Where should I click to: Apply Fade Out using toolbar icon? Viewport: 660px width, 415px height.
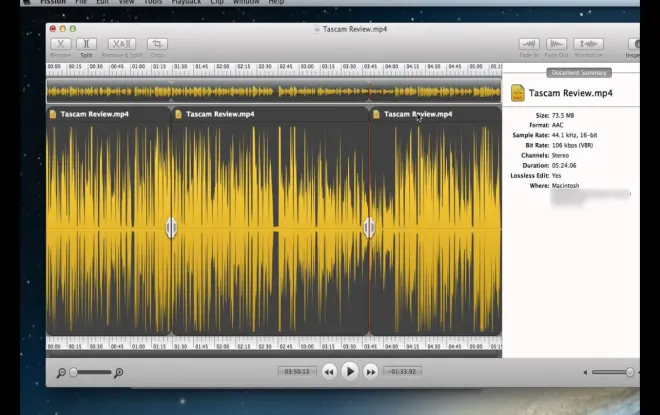click(x=556, y=44)
